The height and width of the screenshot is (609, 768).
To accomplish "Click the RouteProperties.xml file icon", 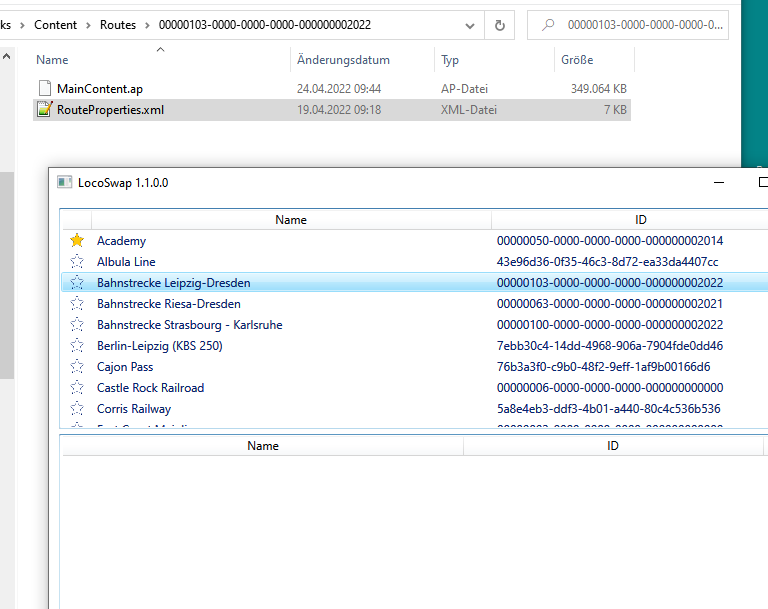I will [x=45, y=109].
